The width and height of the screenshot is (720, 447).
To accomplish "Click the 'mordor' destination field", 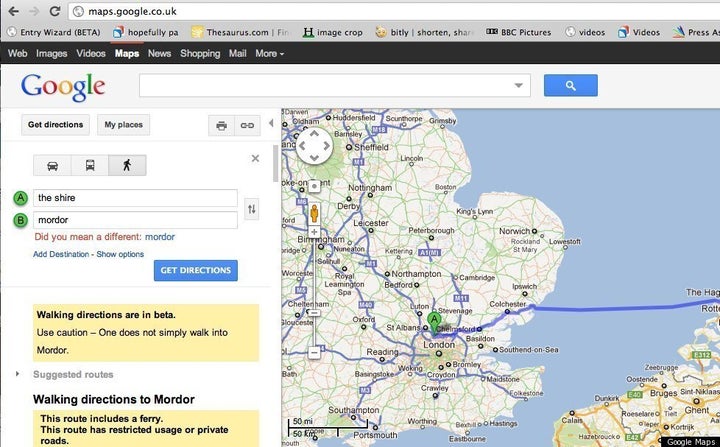I will [135, 220].
